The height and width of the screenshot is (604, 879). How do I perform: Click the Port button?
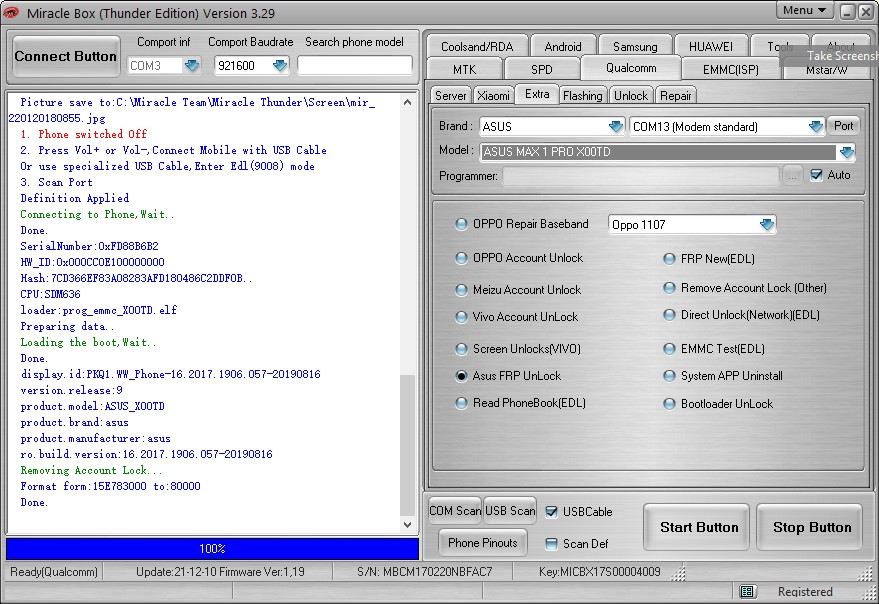tap(843, 126)
